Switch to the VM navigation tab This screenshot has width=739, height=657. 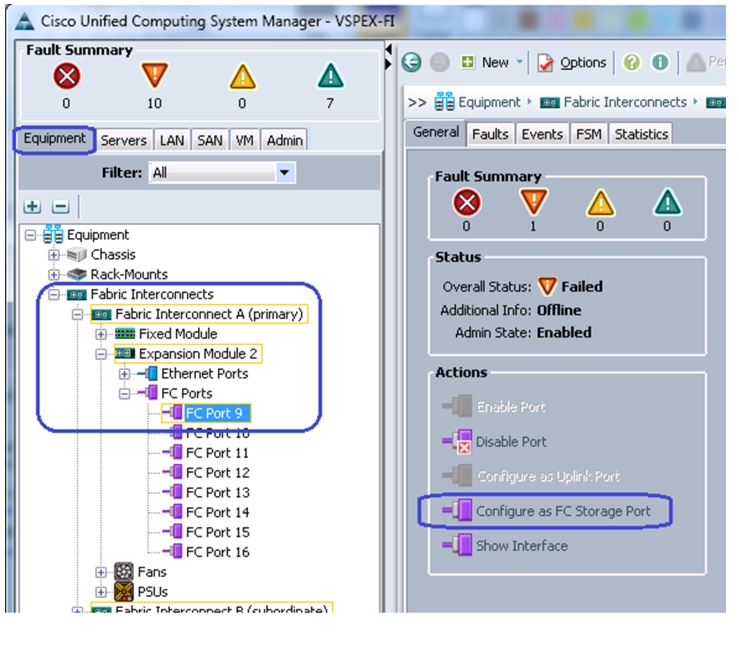tap(244, 140)
